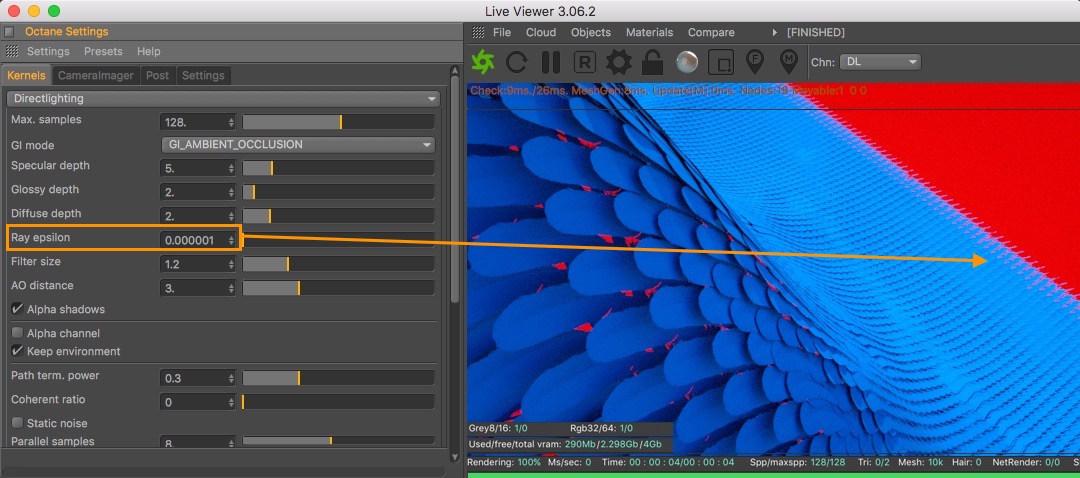Screen dimensions: 1080x478
Task: Select the render region rectangle icon
Action: [x=722, y=62]
